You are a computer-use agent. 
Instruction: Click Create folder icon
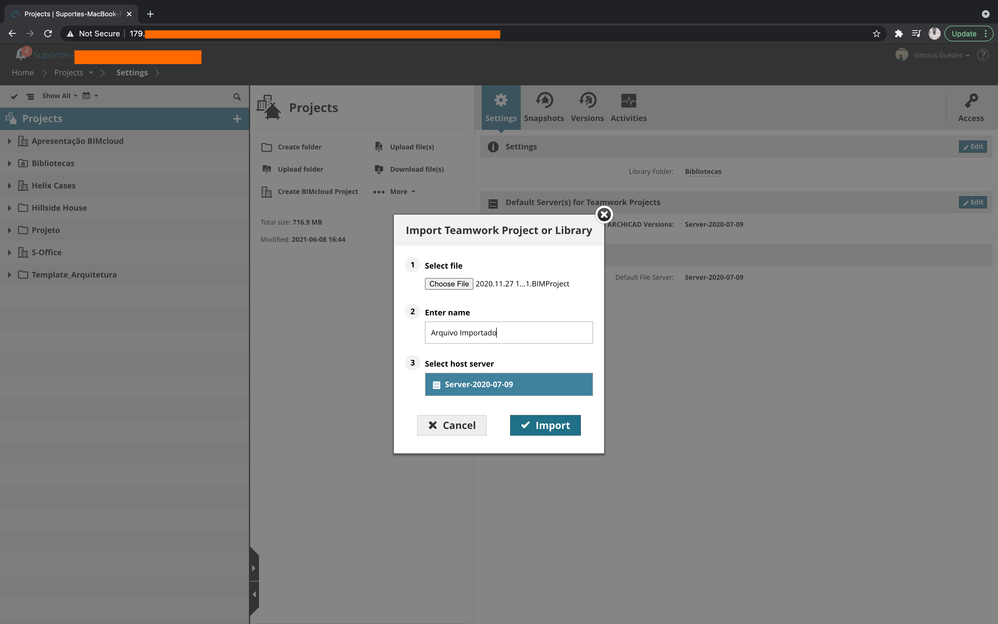click(x=267, y=147)
